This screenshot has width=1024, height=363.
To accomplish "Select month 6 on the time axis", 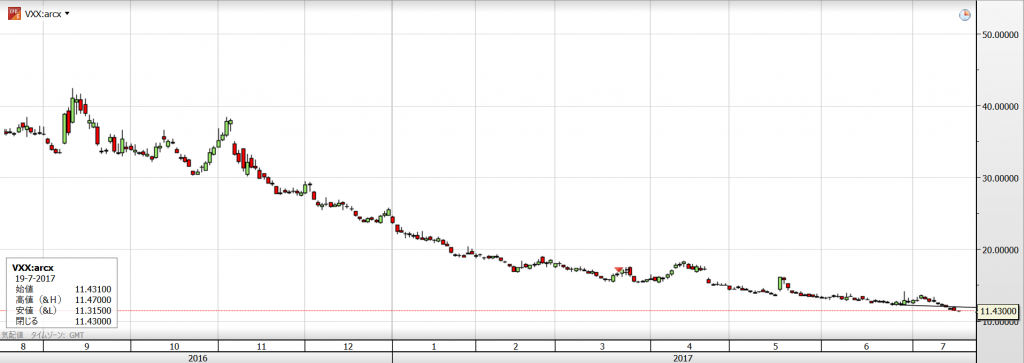I will (867, 346).
